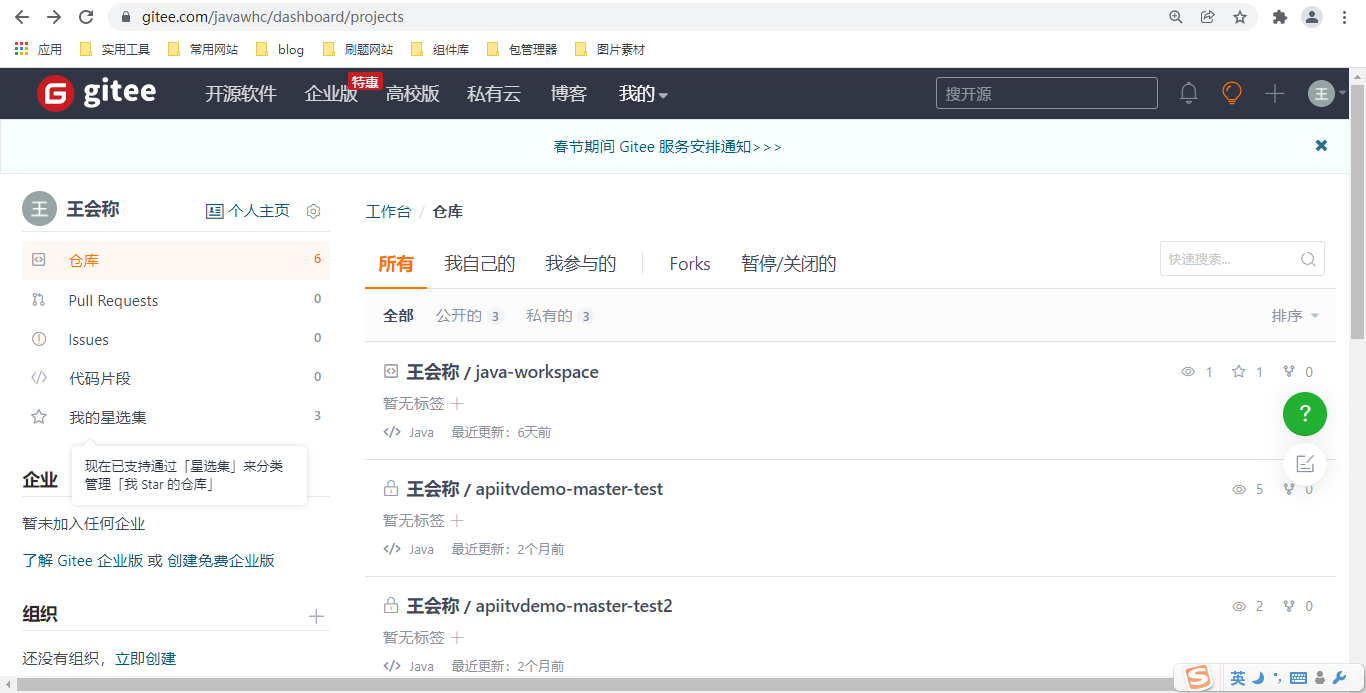Switch Sogou input method language from 英
Screen dimensions: 1366x693
tap(1239, 678)
